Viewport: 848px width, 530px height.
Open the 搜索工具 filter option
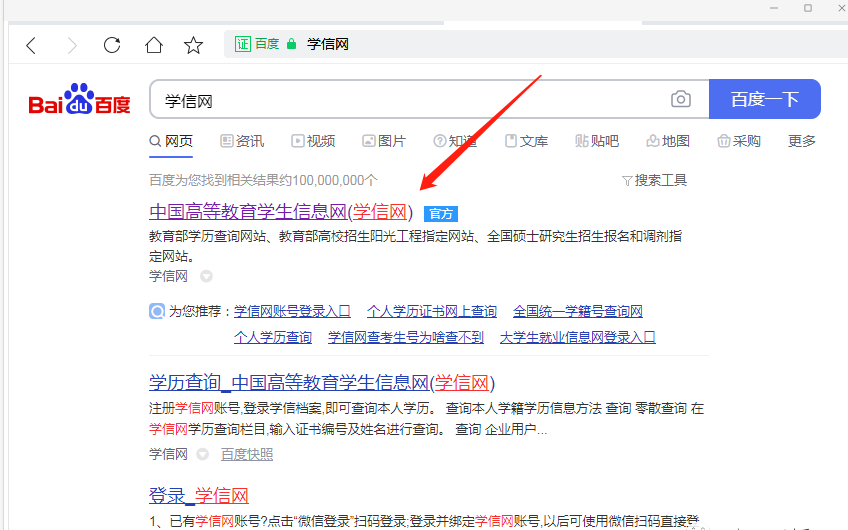pos(655,180)
